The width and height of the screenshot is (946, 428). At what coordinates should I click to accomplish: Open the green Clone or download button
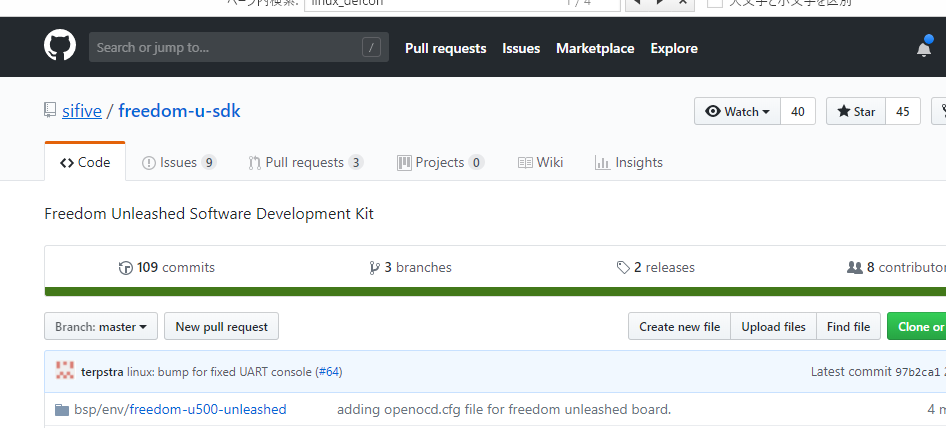point(916,327)
